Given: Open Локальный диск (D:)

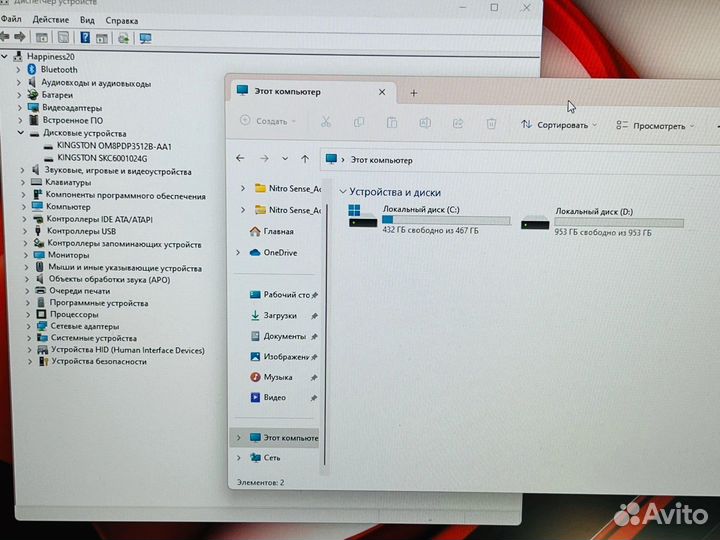Looking at the screenshot, I should [602, 222].
